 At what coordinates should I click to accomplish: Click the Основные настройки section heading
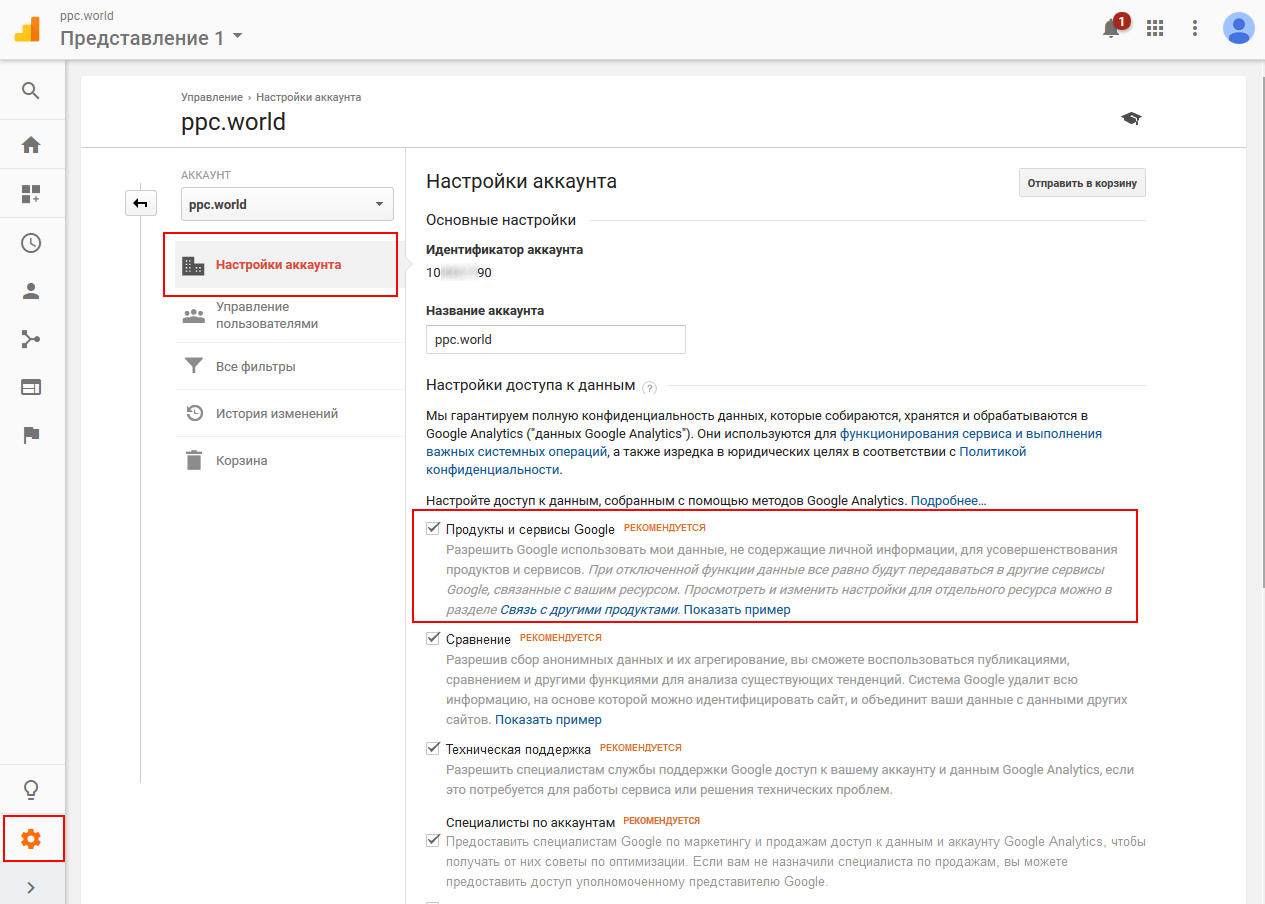(x=501, y=220)
